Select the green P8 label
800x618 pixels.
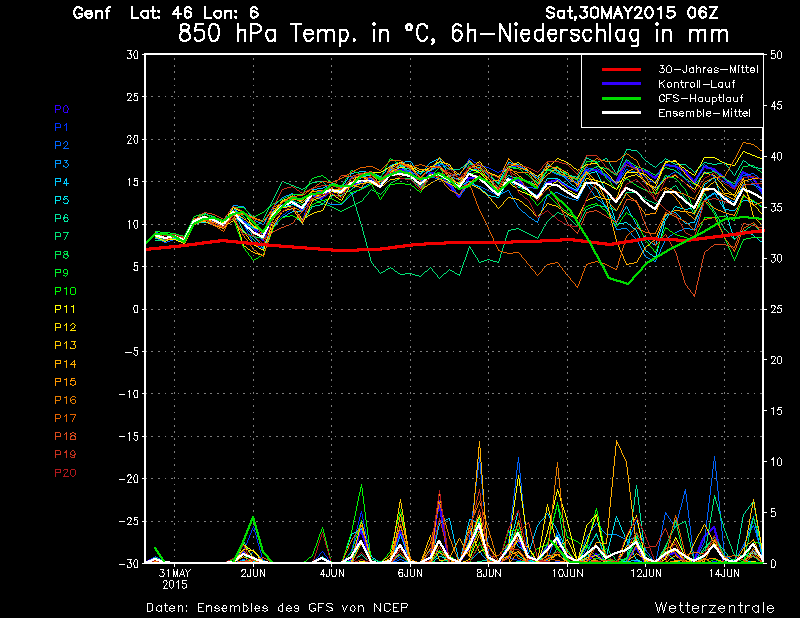[61, 255]
